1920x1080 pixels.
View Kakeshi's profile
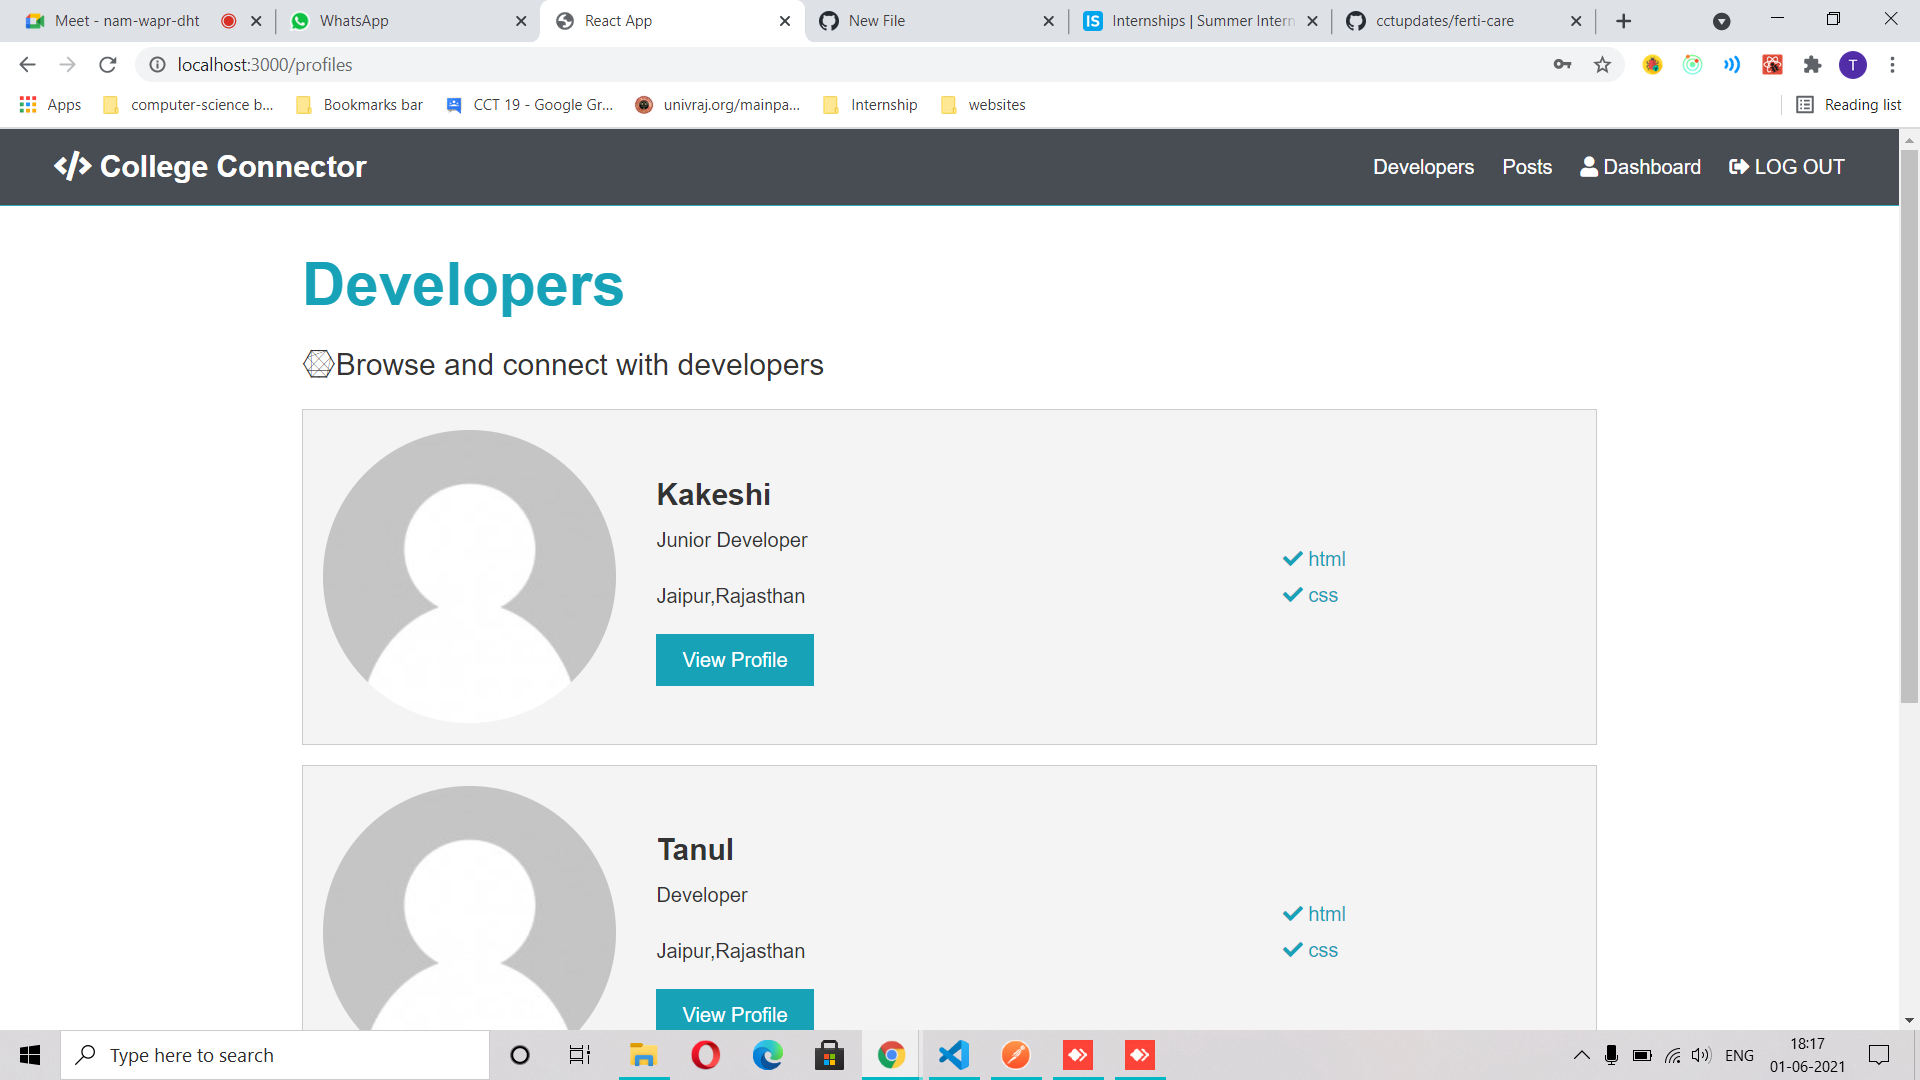[734, 660]
